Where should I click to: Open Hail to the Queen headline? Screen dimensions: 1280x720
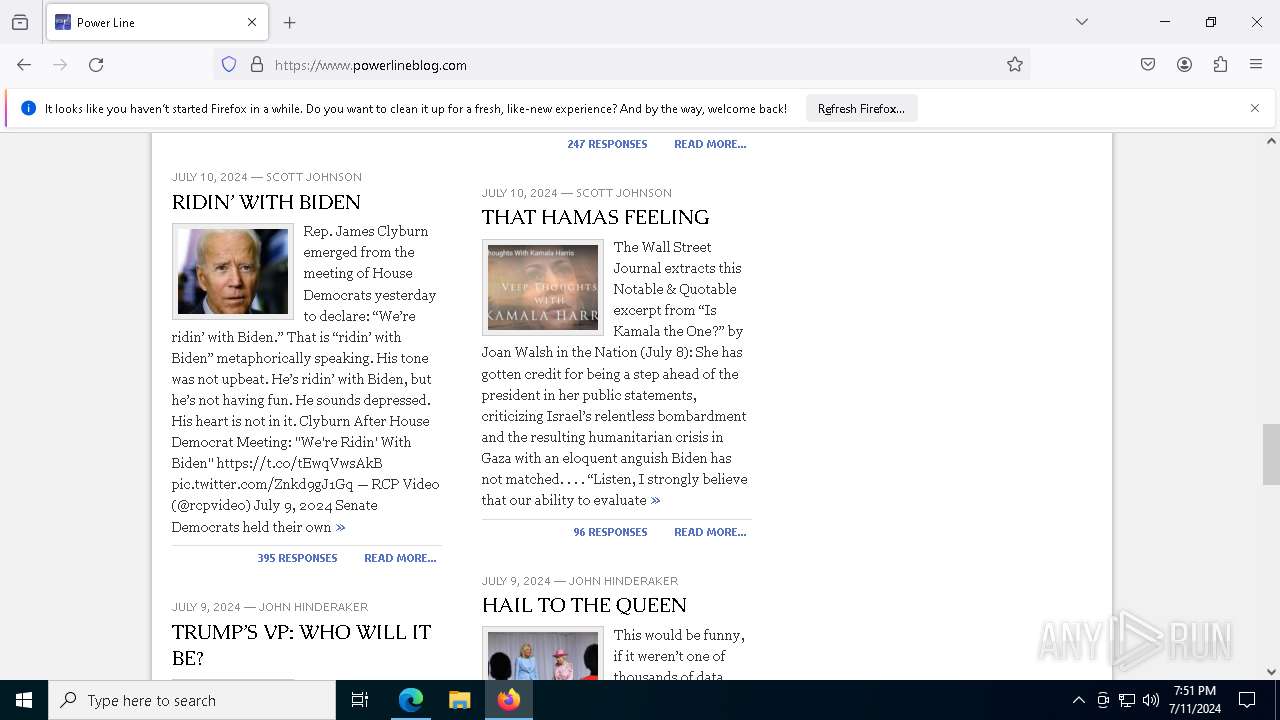584,606
